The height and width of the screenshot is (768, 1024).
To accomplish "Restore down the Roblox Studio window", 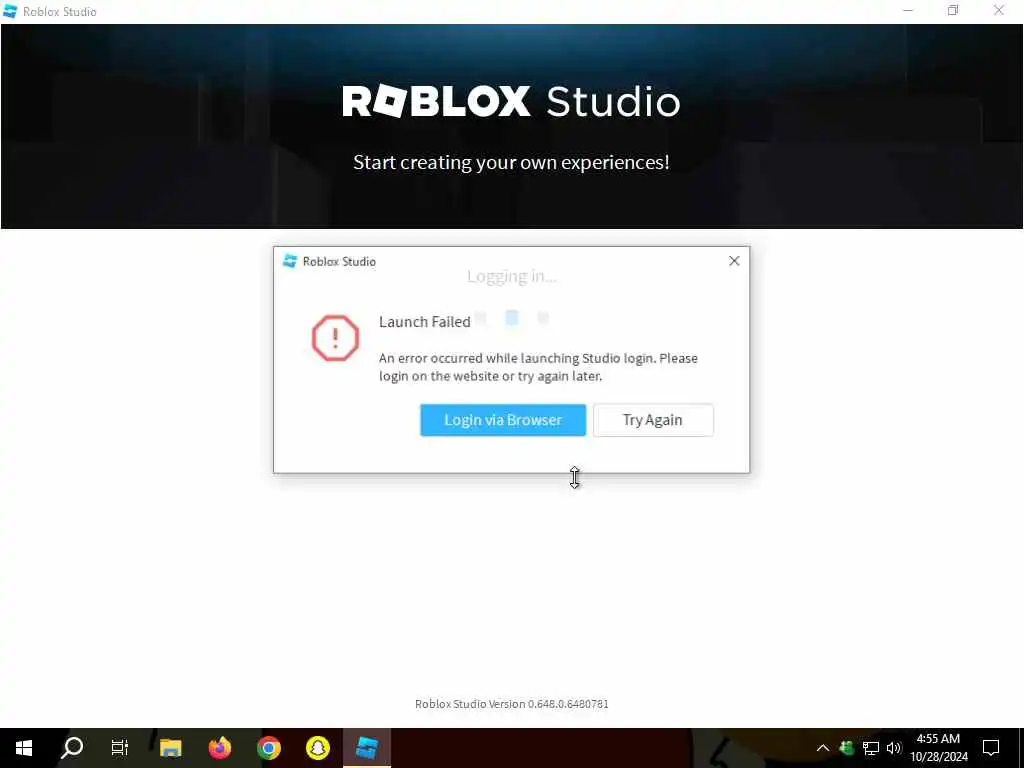I will pyautogui.click(x=953, y=11).
